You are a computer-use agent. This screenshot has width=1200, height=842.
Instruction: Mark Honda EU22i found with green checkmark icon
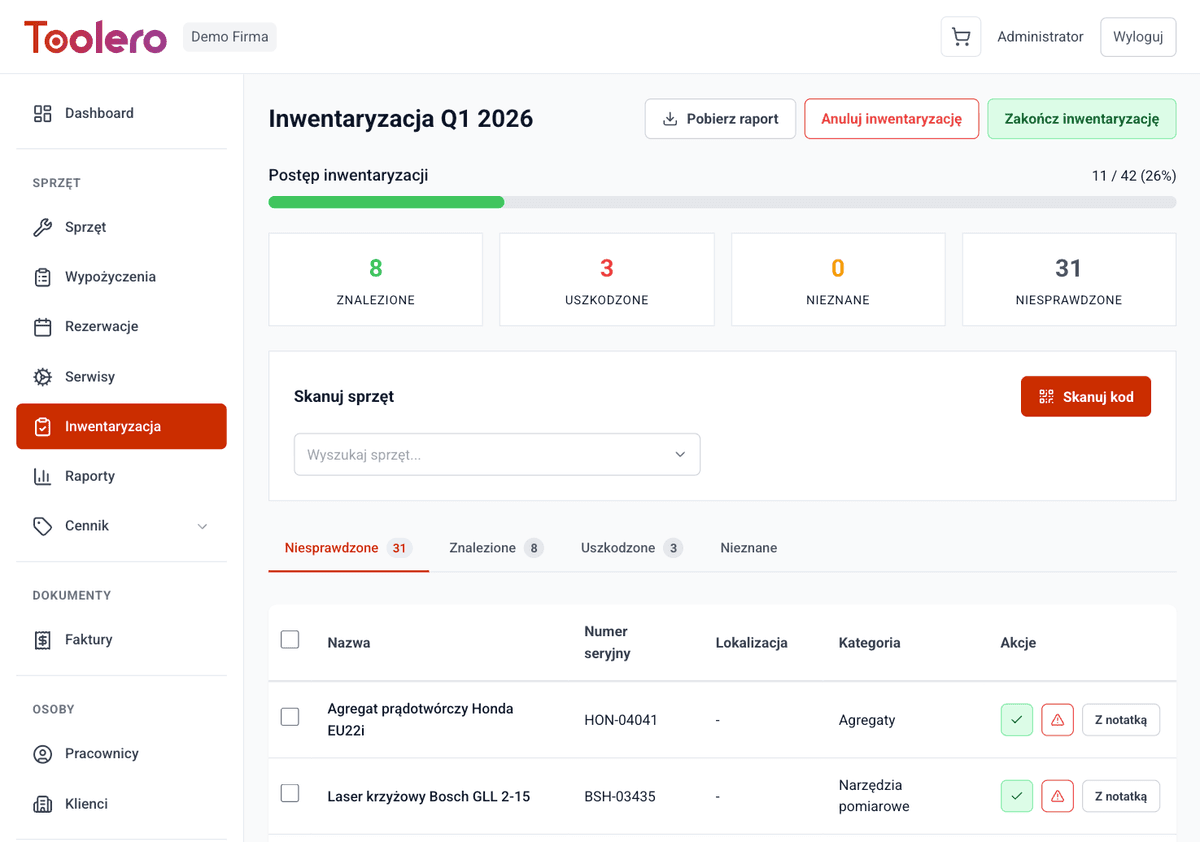coord(1016,719)
